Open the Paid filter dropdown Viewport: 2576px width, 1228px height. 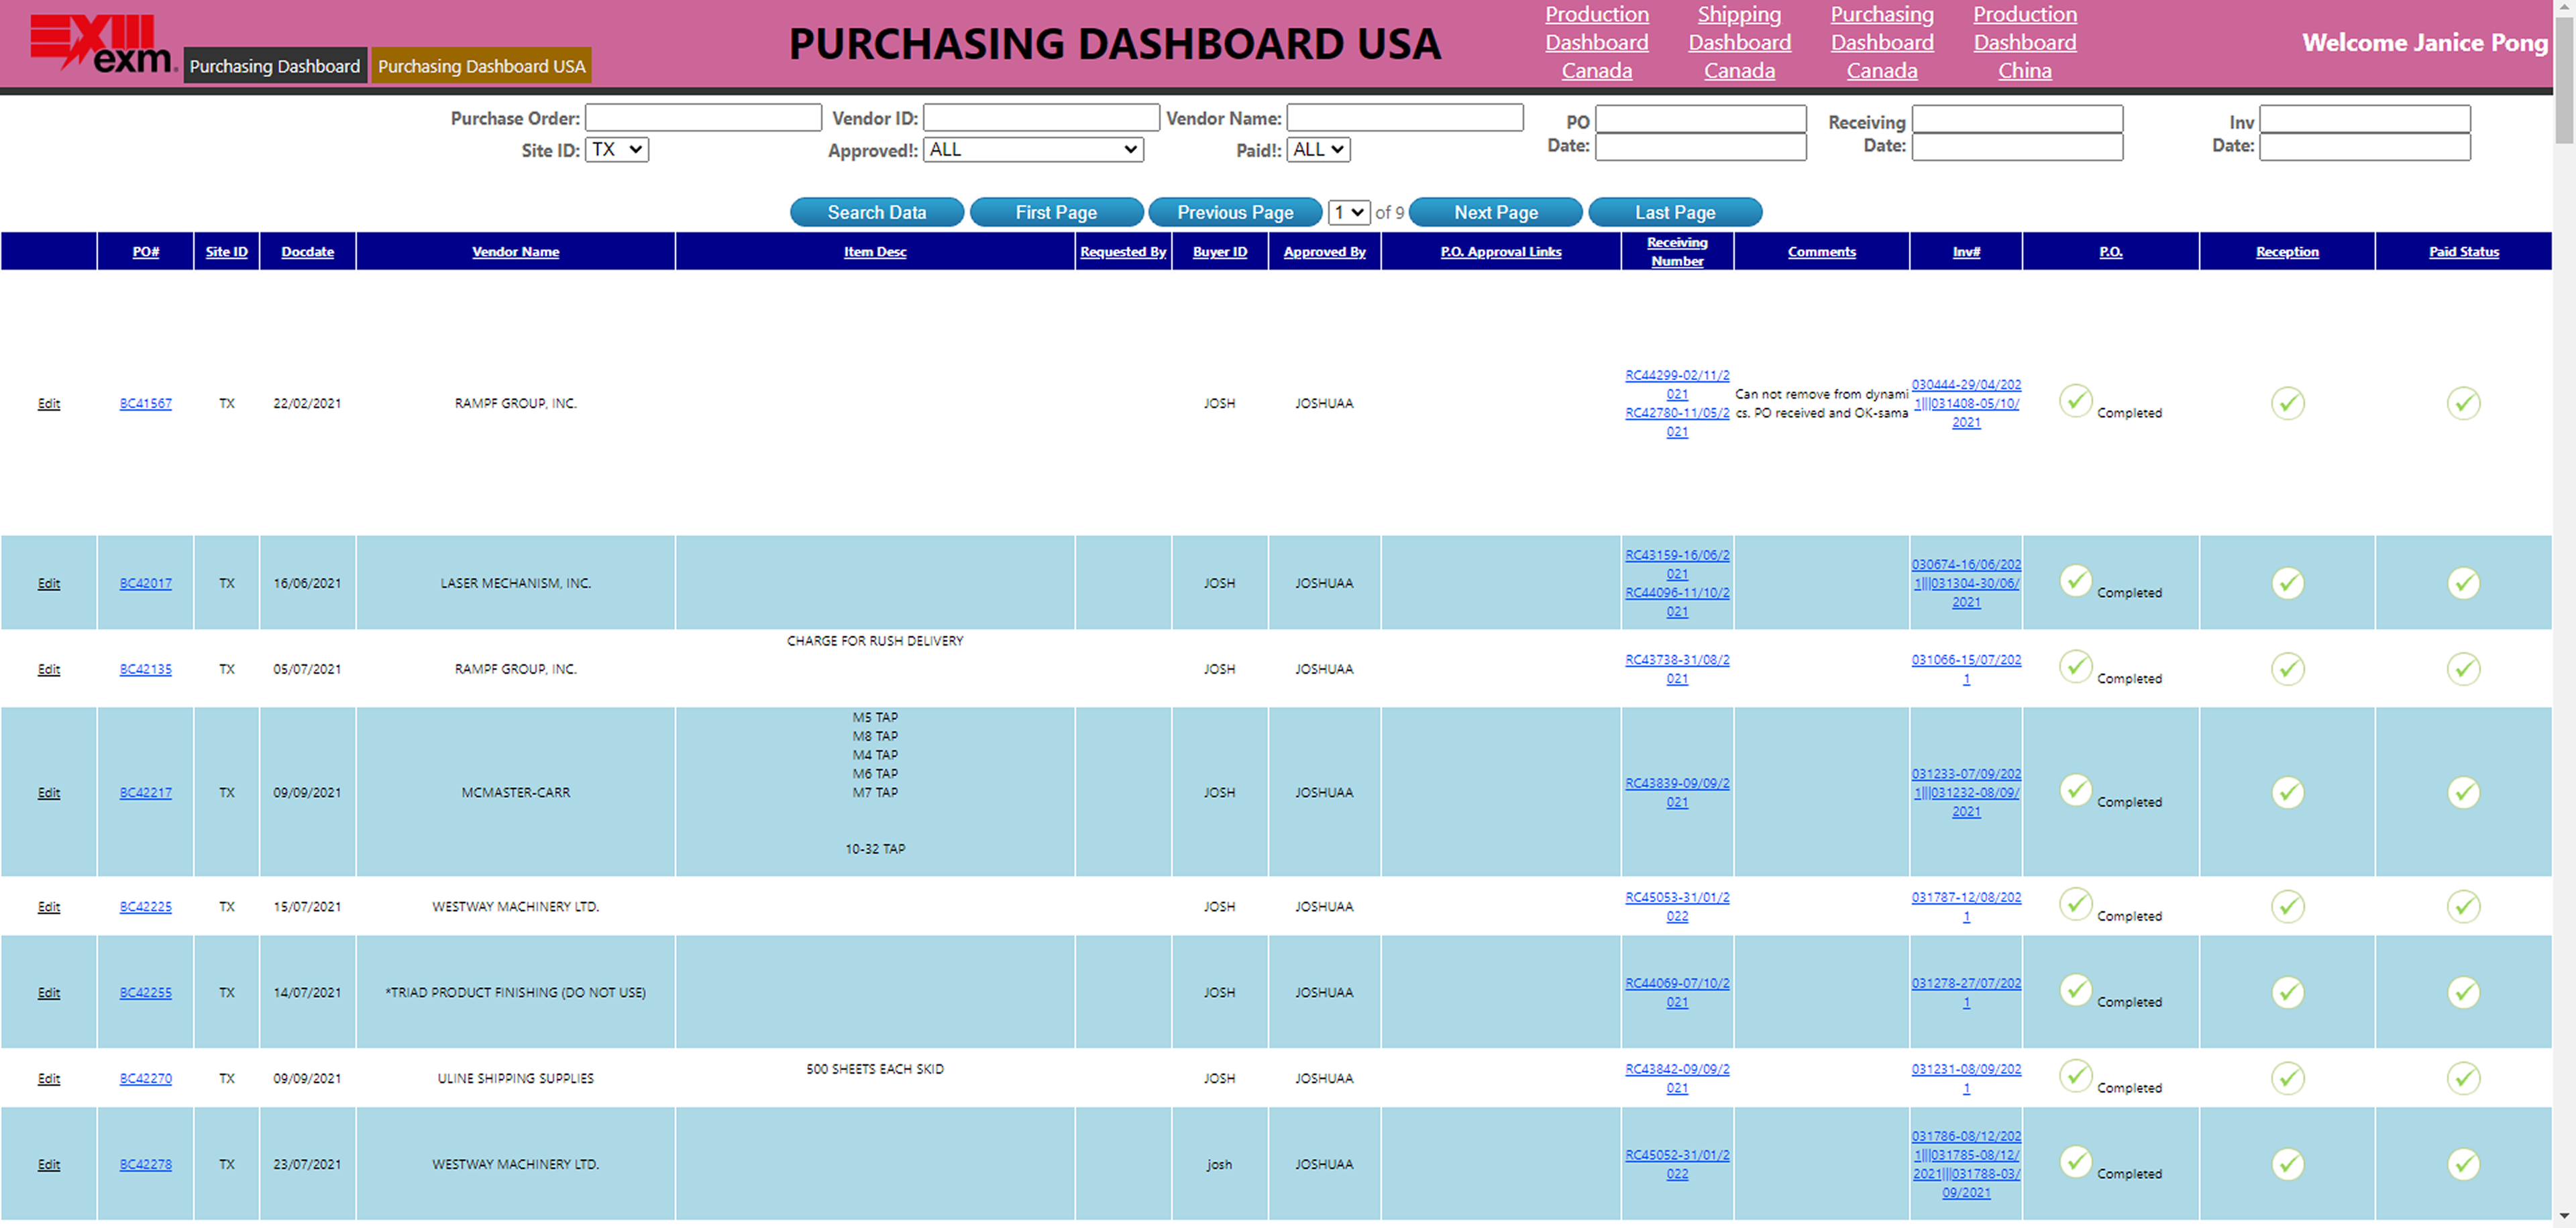click(x=1318, y=150)
